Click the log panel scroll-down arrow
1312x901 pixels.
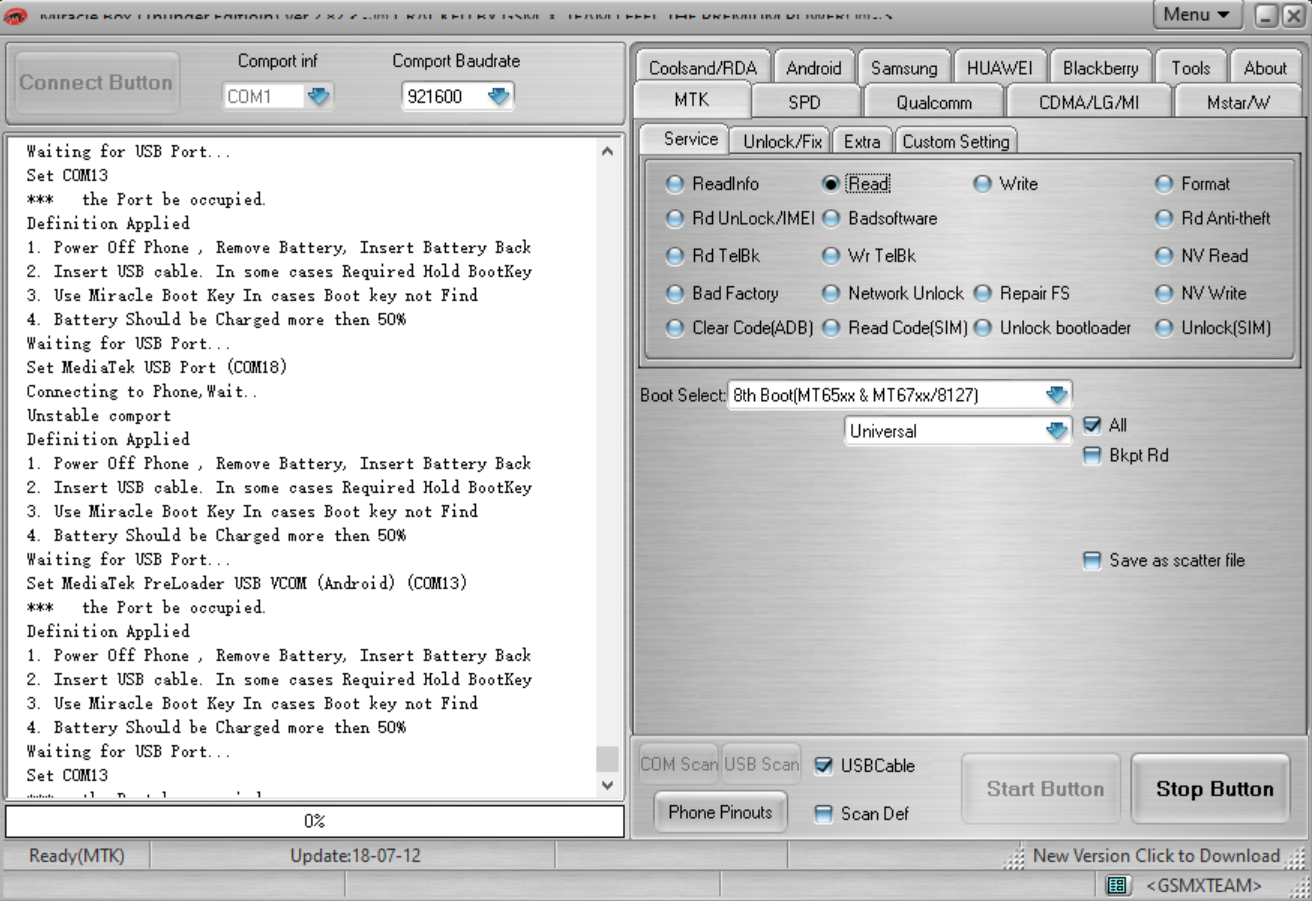[606, 786]
